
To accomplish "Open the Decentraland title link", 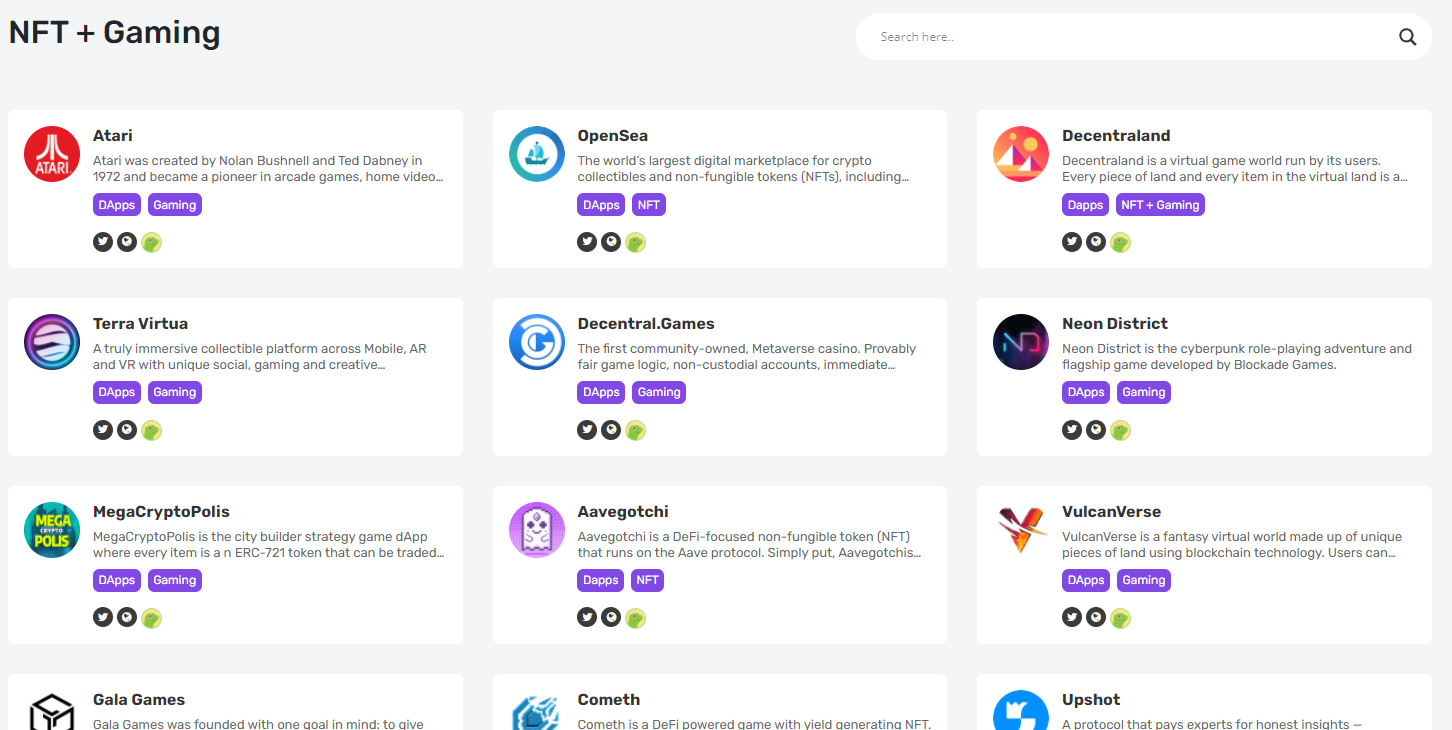I will pos(1116,136).
